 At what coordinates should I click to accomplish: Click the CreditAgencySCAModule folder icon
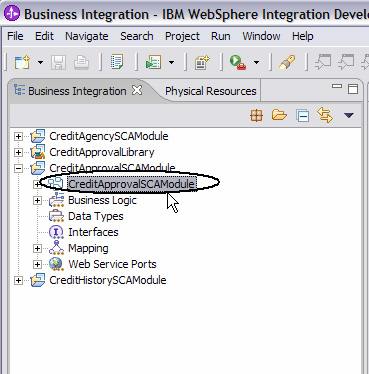pos(38,136)
